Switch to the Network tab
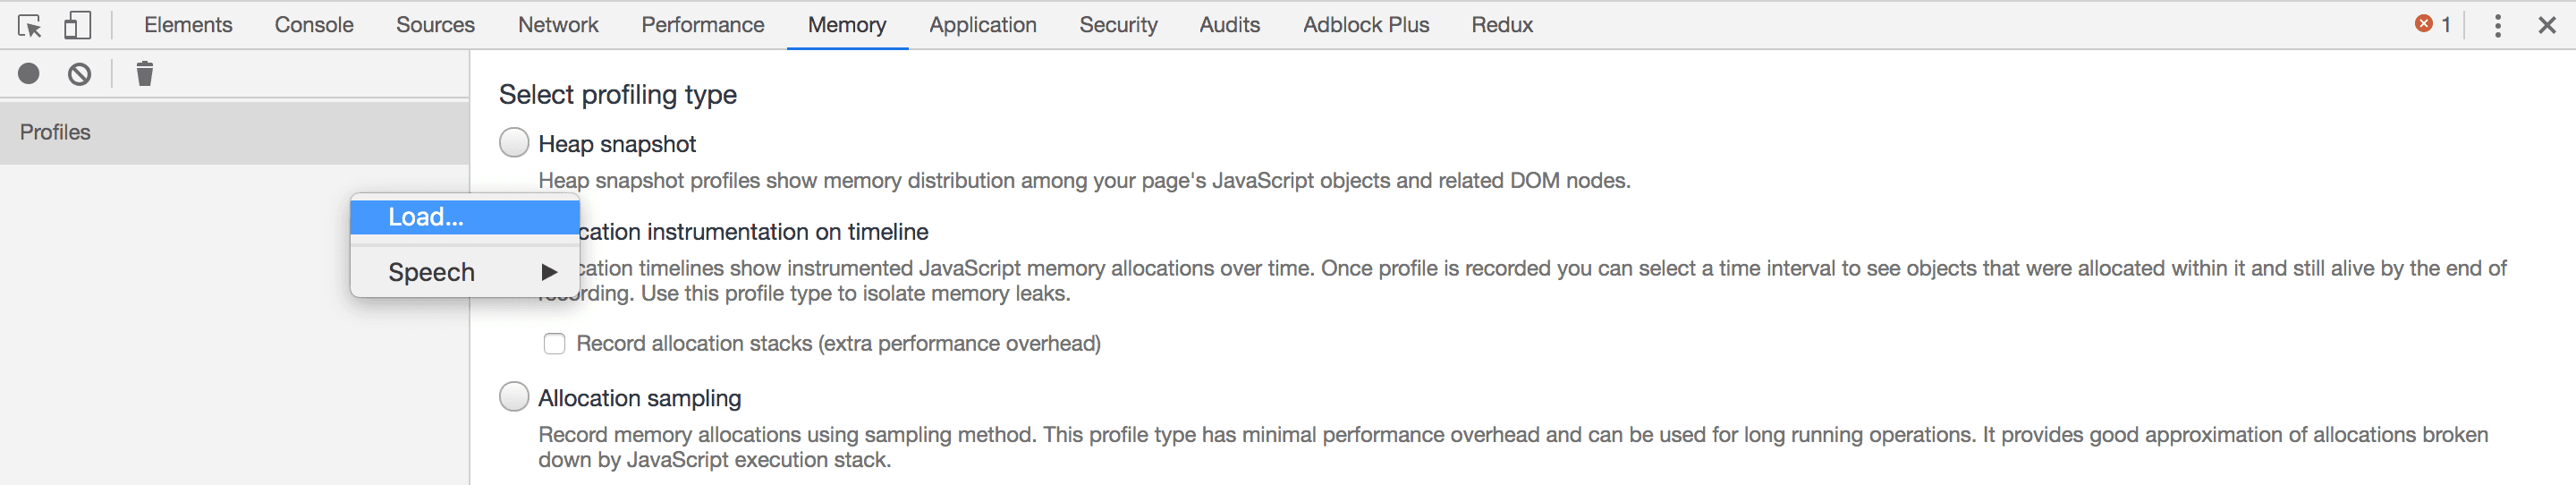Screen dimensions: 2576x485 click(558, 25)
